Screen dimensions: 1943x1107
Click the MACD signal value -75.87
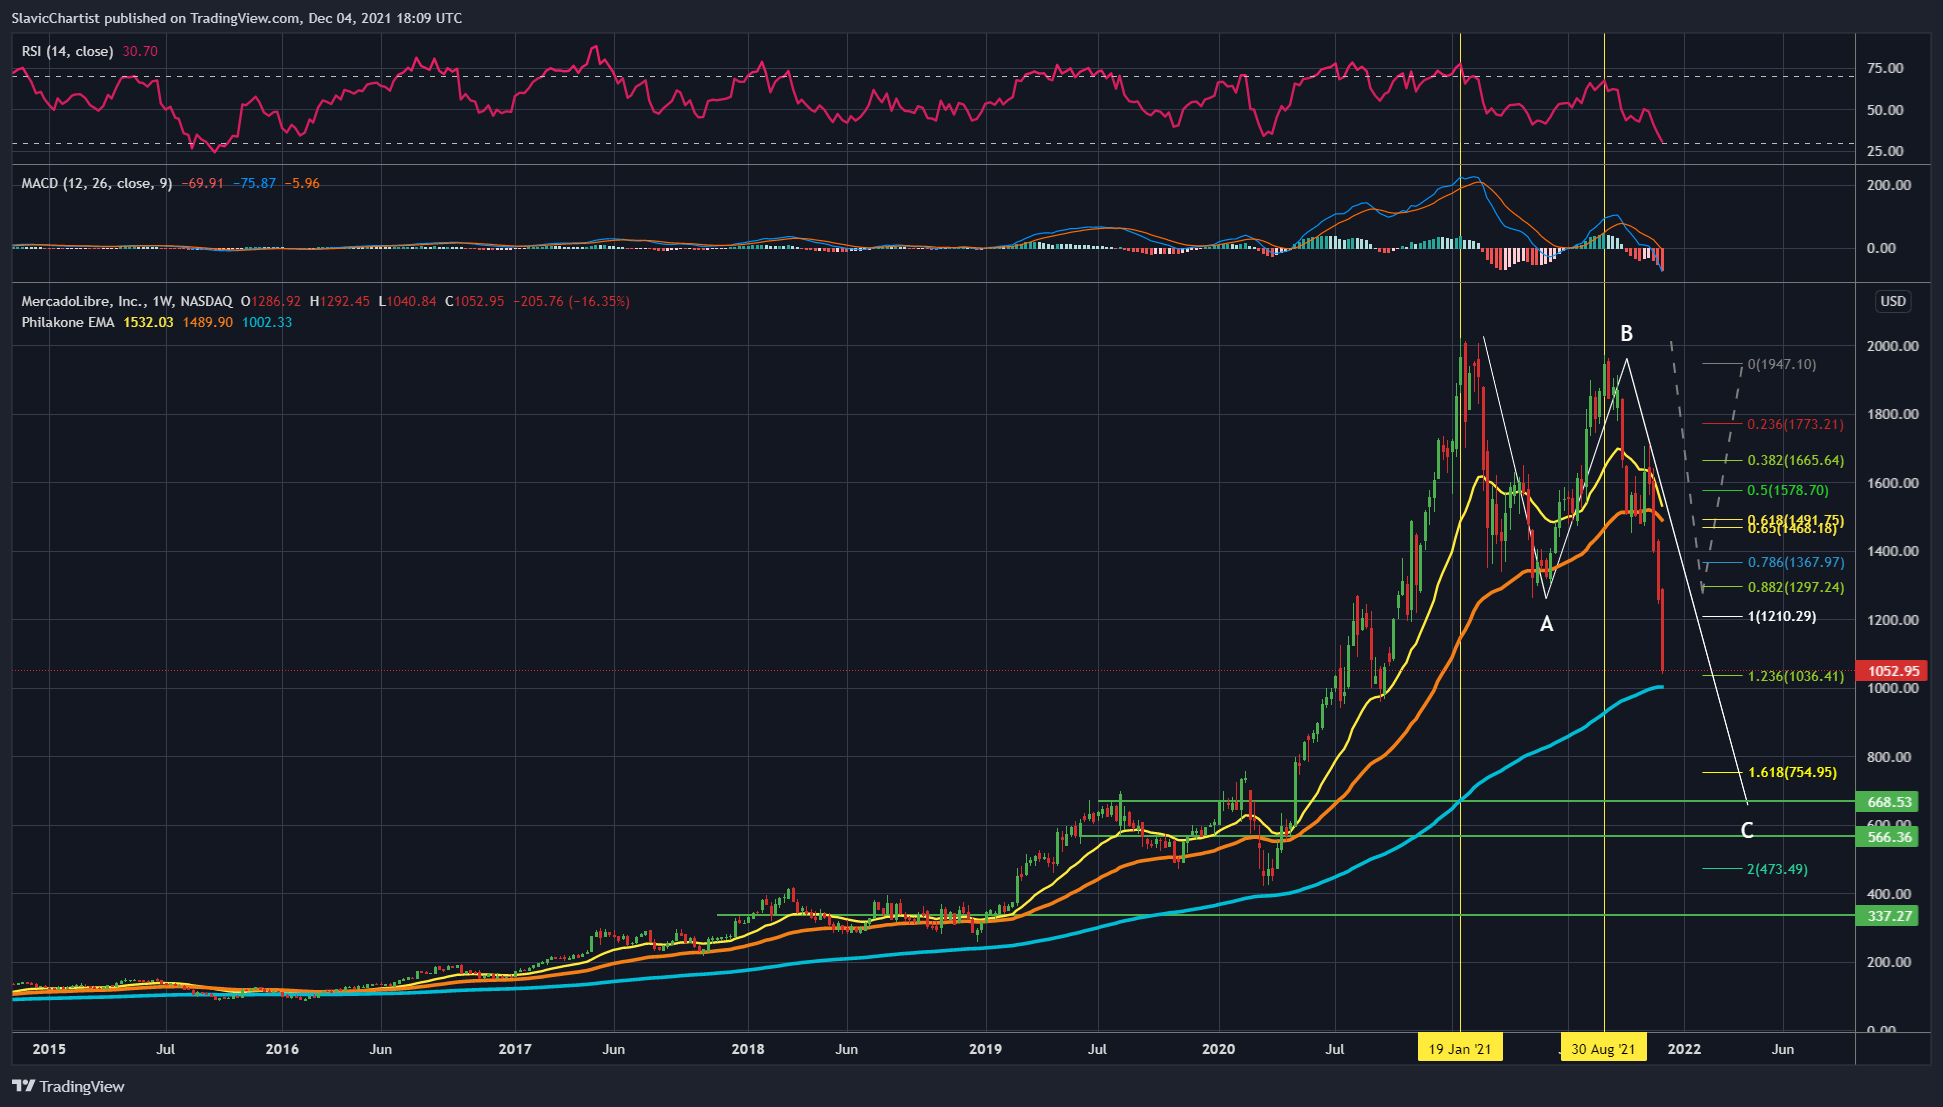click(x=256, y=183)
